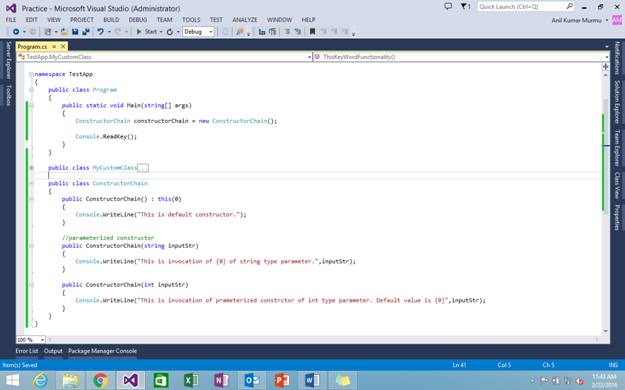Viewport: 625px width, 390px height.
Task: Click the Windows Start button
Action: 13,380
